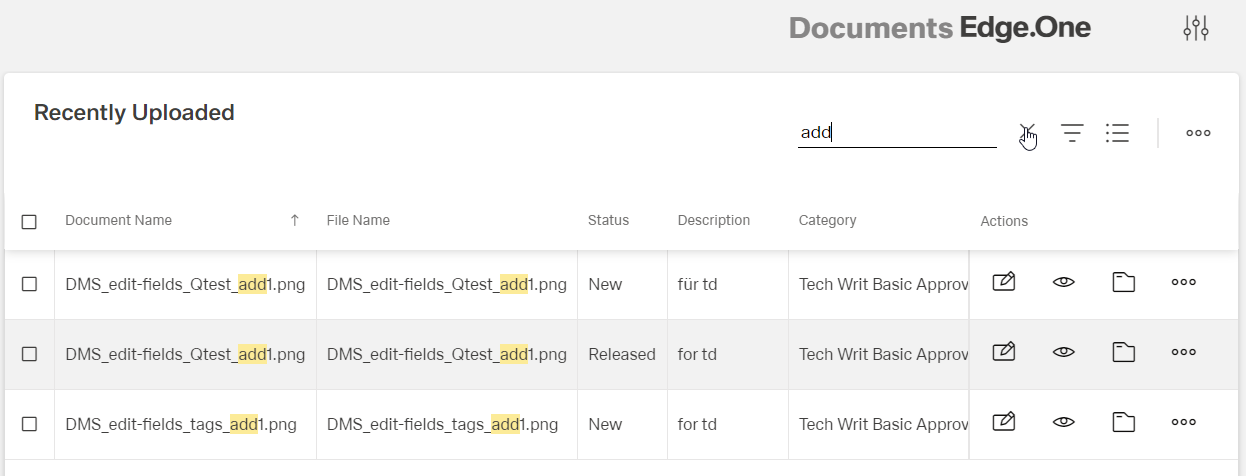
Task: Open folder for DMS_edit-fields_tags_add1.png
Action: 1123,423
